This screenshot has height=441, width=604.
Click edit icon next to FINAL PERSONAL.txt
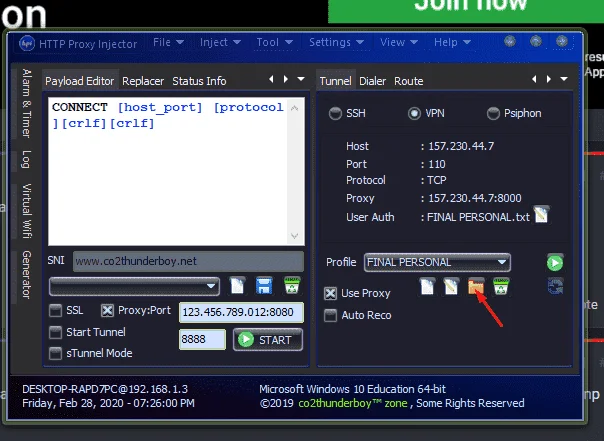541,215
